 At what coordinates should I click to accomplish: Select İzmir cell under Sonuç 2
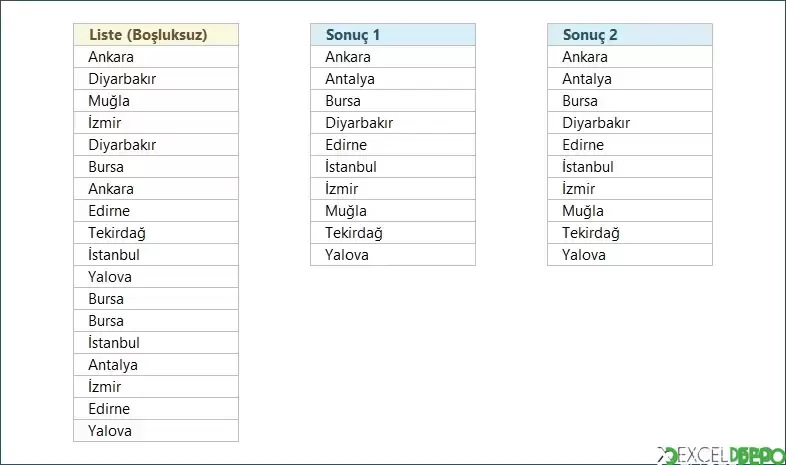(630, 189)
